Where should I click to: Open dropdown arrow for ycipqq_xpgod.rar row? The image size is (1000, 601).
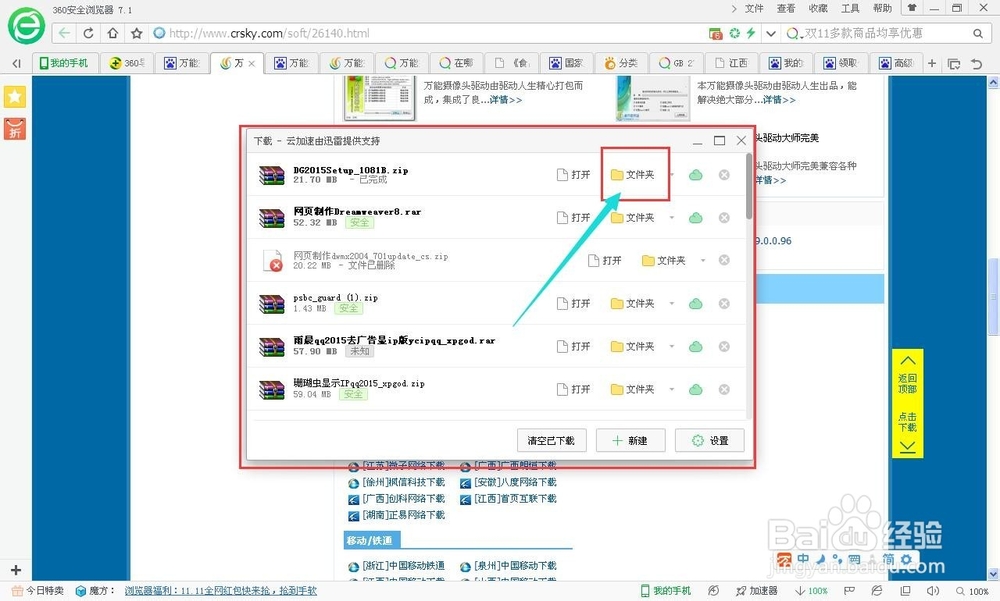672,346
